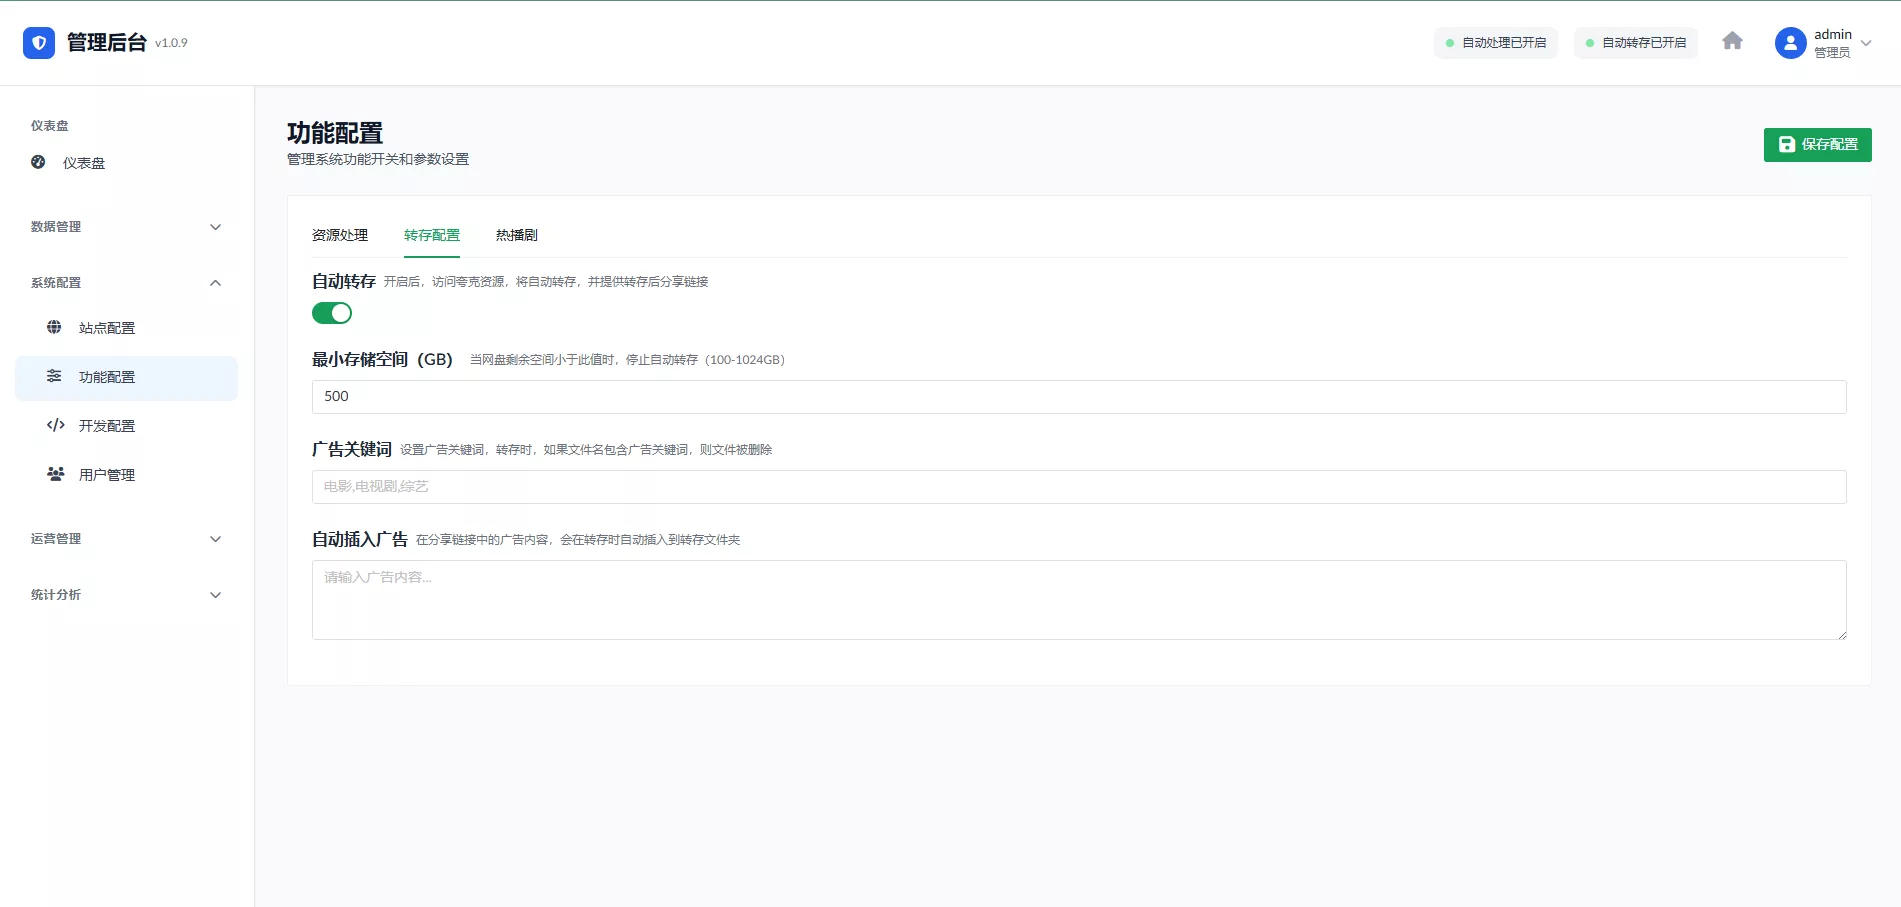Click the shield logo icon
Viewport: 1901px width, 907px height.
[39, 43]
